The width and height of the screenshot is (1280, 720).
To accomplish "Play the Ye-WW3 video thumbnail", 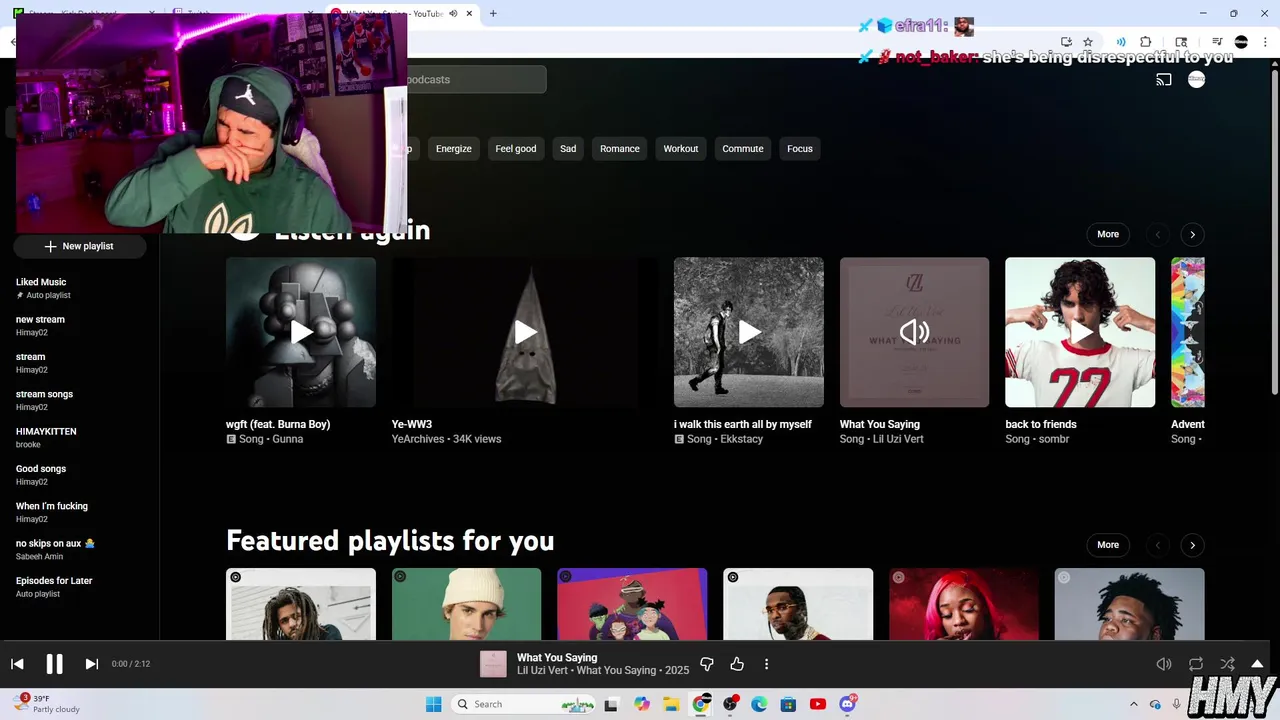I will pyautogui.click(x=525, y=332).
